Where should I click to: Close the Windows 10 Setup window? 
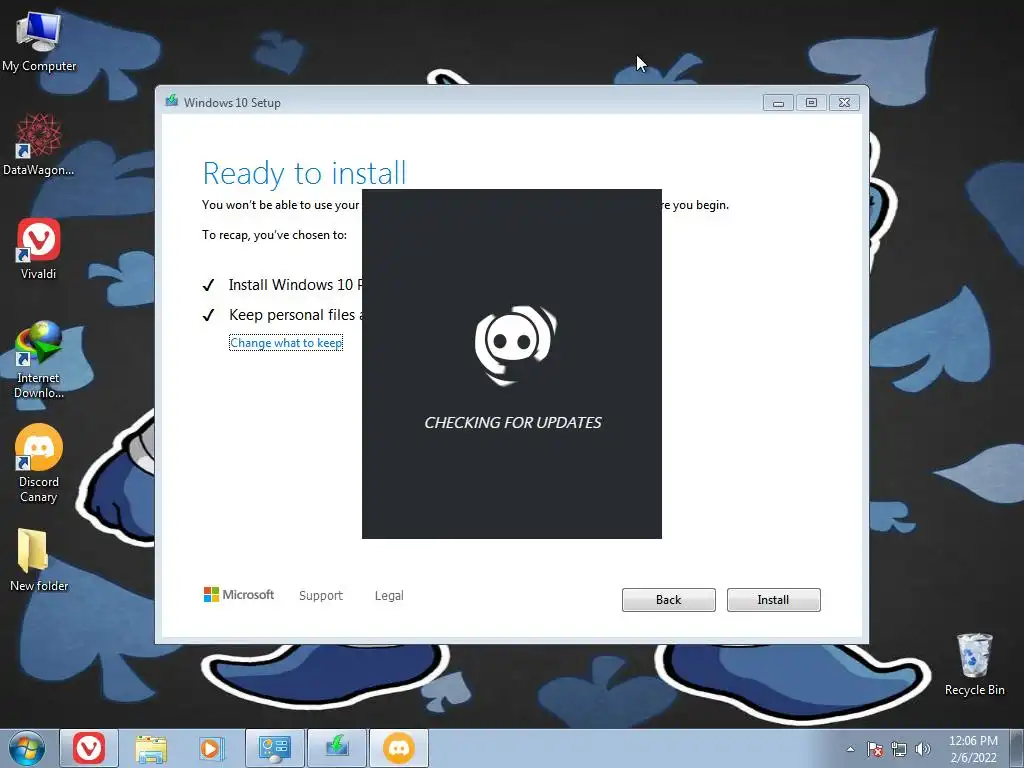click(844, 103)
